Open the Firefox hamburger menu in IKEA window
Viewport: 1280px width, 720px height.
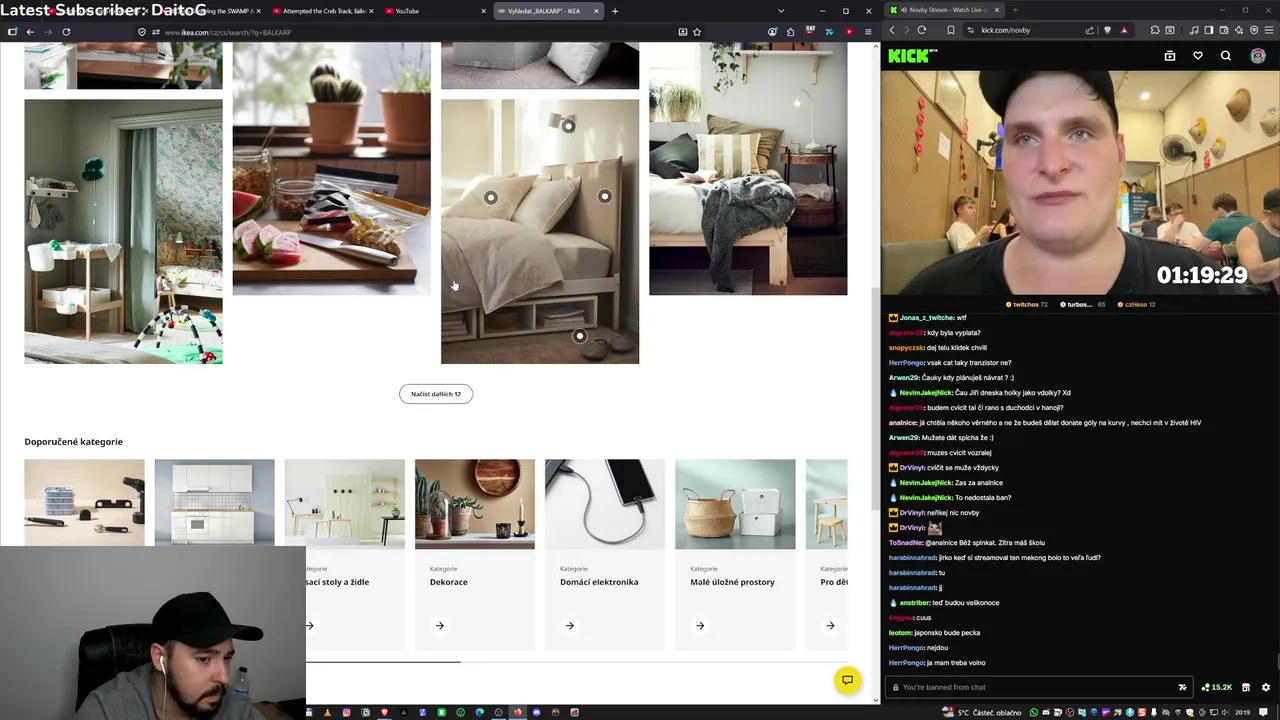[x=868, y=32]
